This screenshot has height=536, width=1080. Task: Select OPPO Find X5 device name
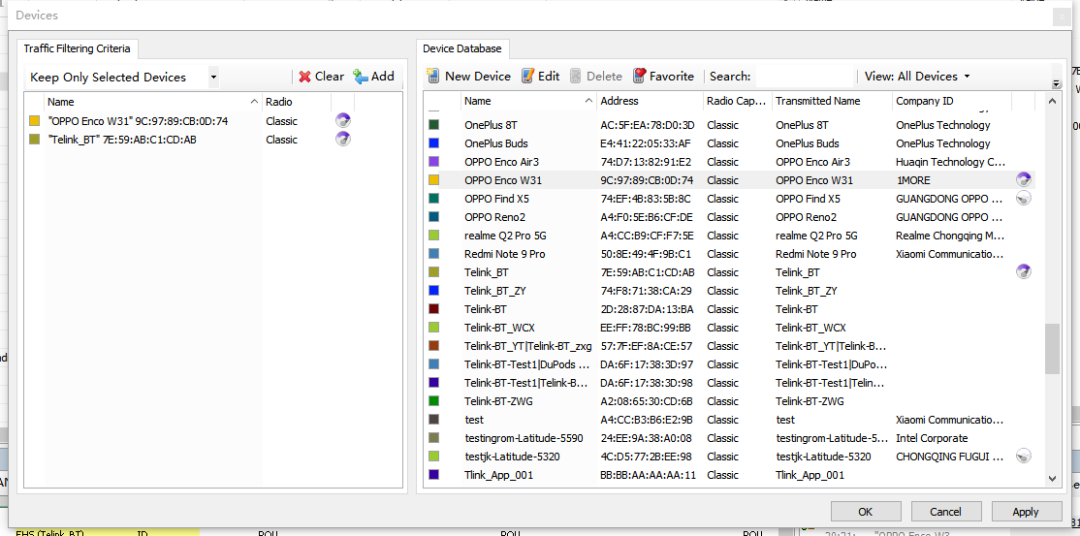click(x=497, y=198)
